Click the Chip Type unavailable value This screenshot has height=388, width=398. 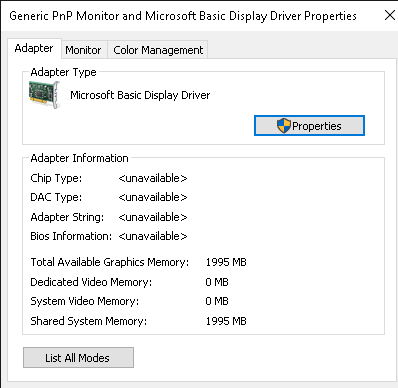[x=153, y=178]
